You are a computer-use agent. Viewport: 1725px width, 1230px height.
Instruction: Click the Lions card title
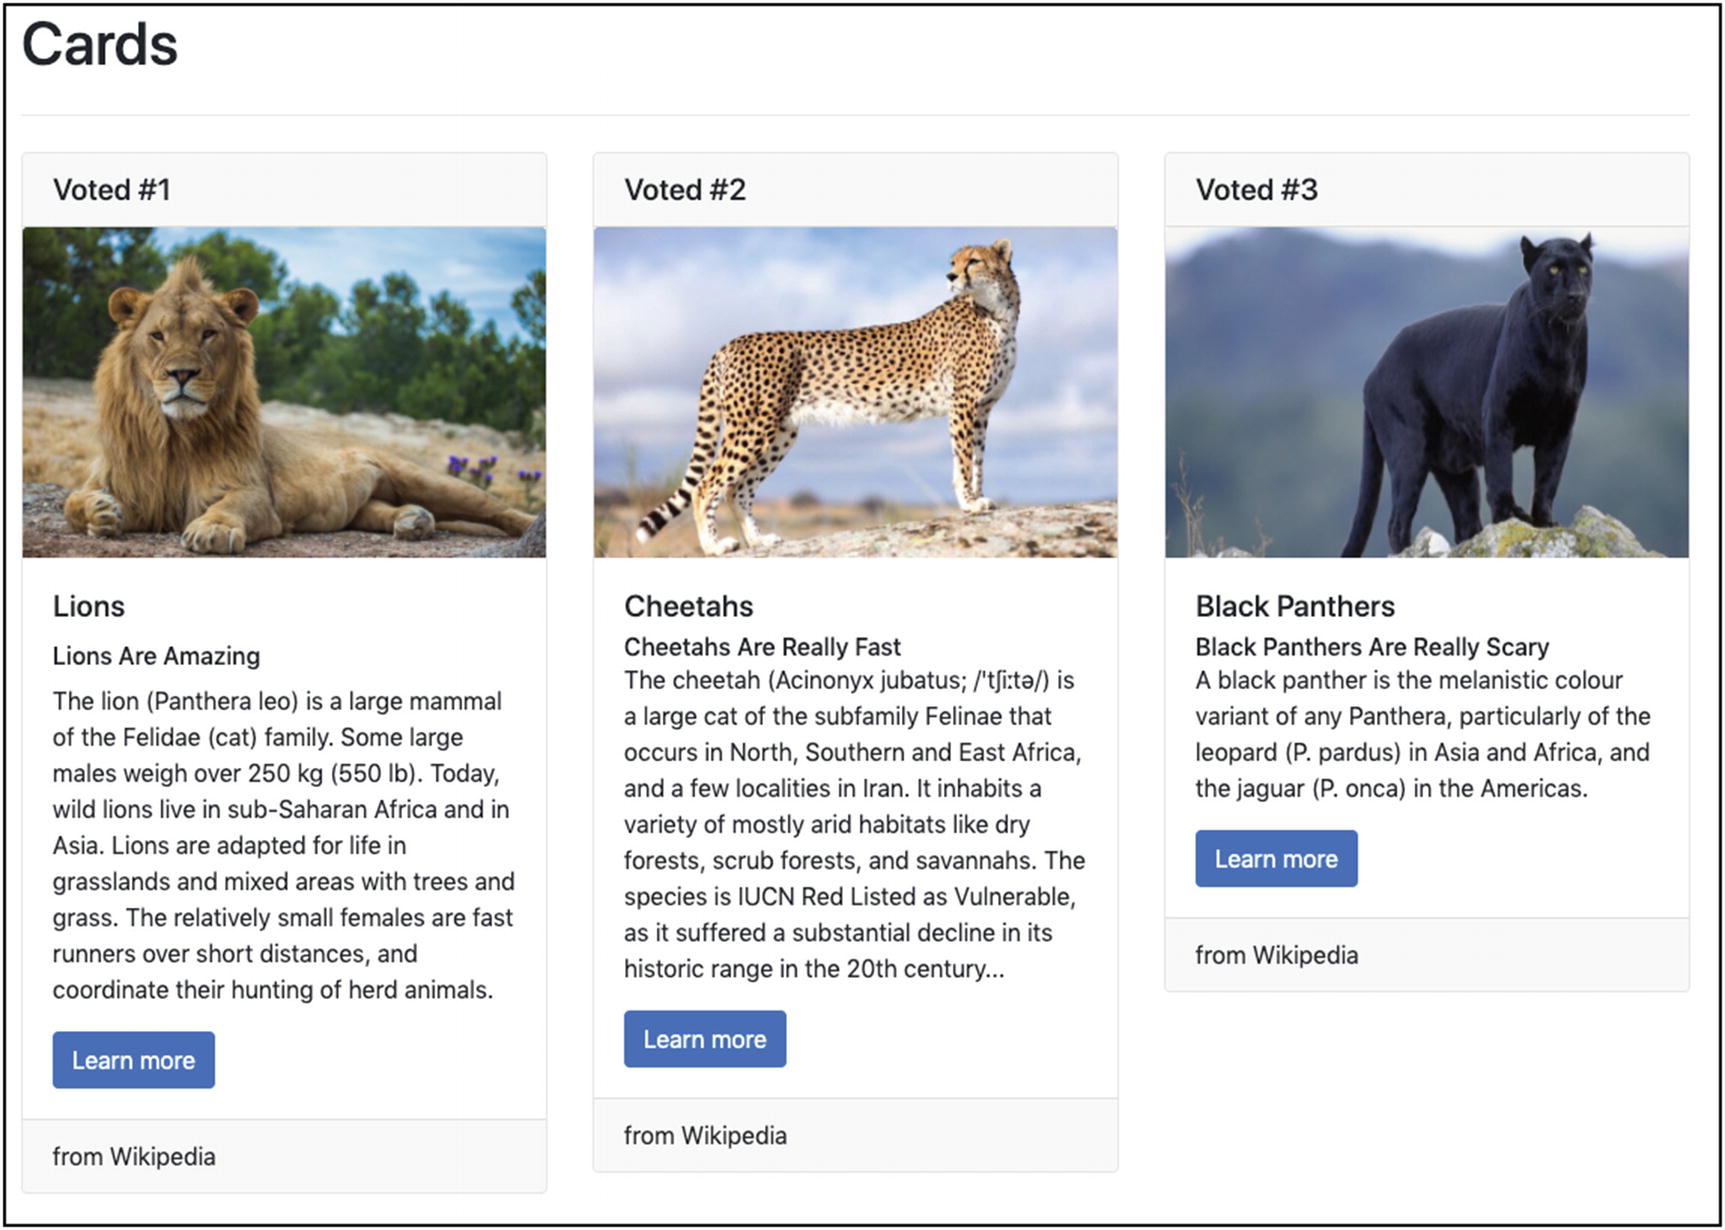point(89,606)
